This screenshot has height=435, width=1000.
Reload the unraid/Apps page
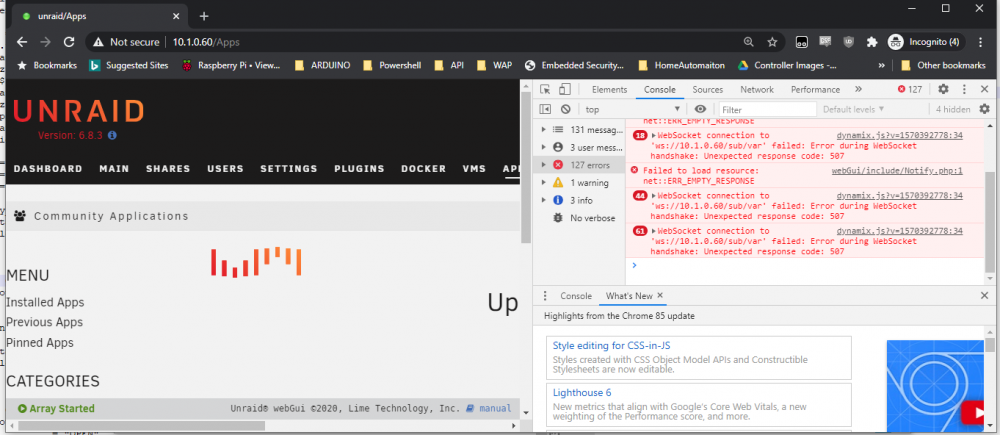coord(69,42)
